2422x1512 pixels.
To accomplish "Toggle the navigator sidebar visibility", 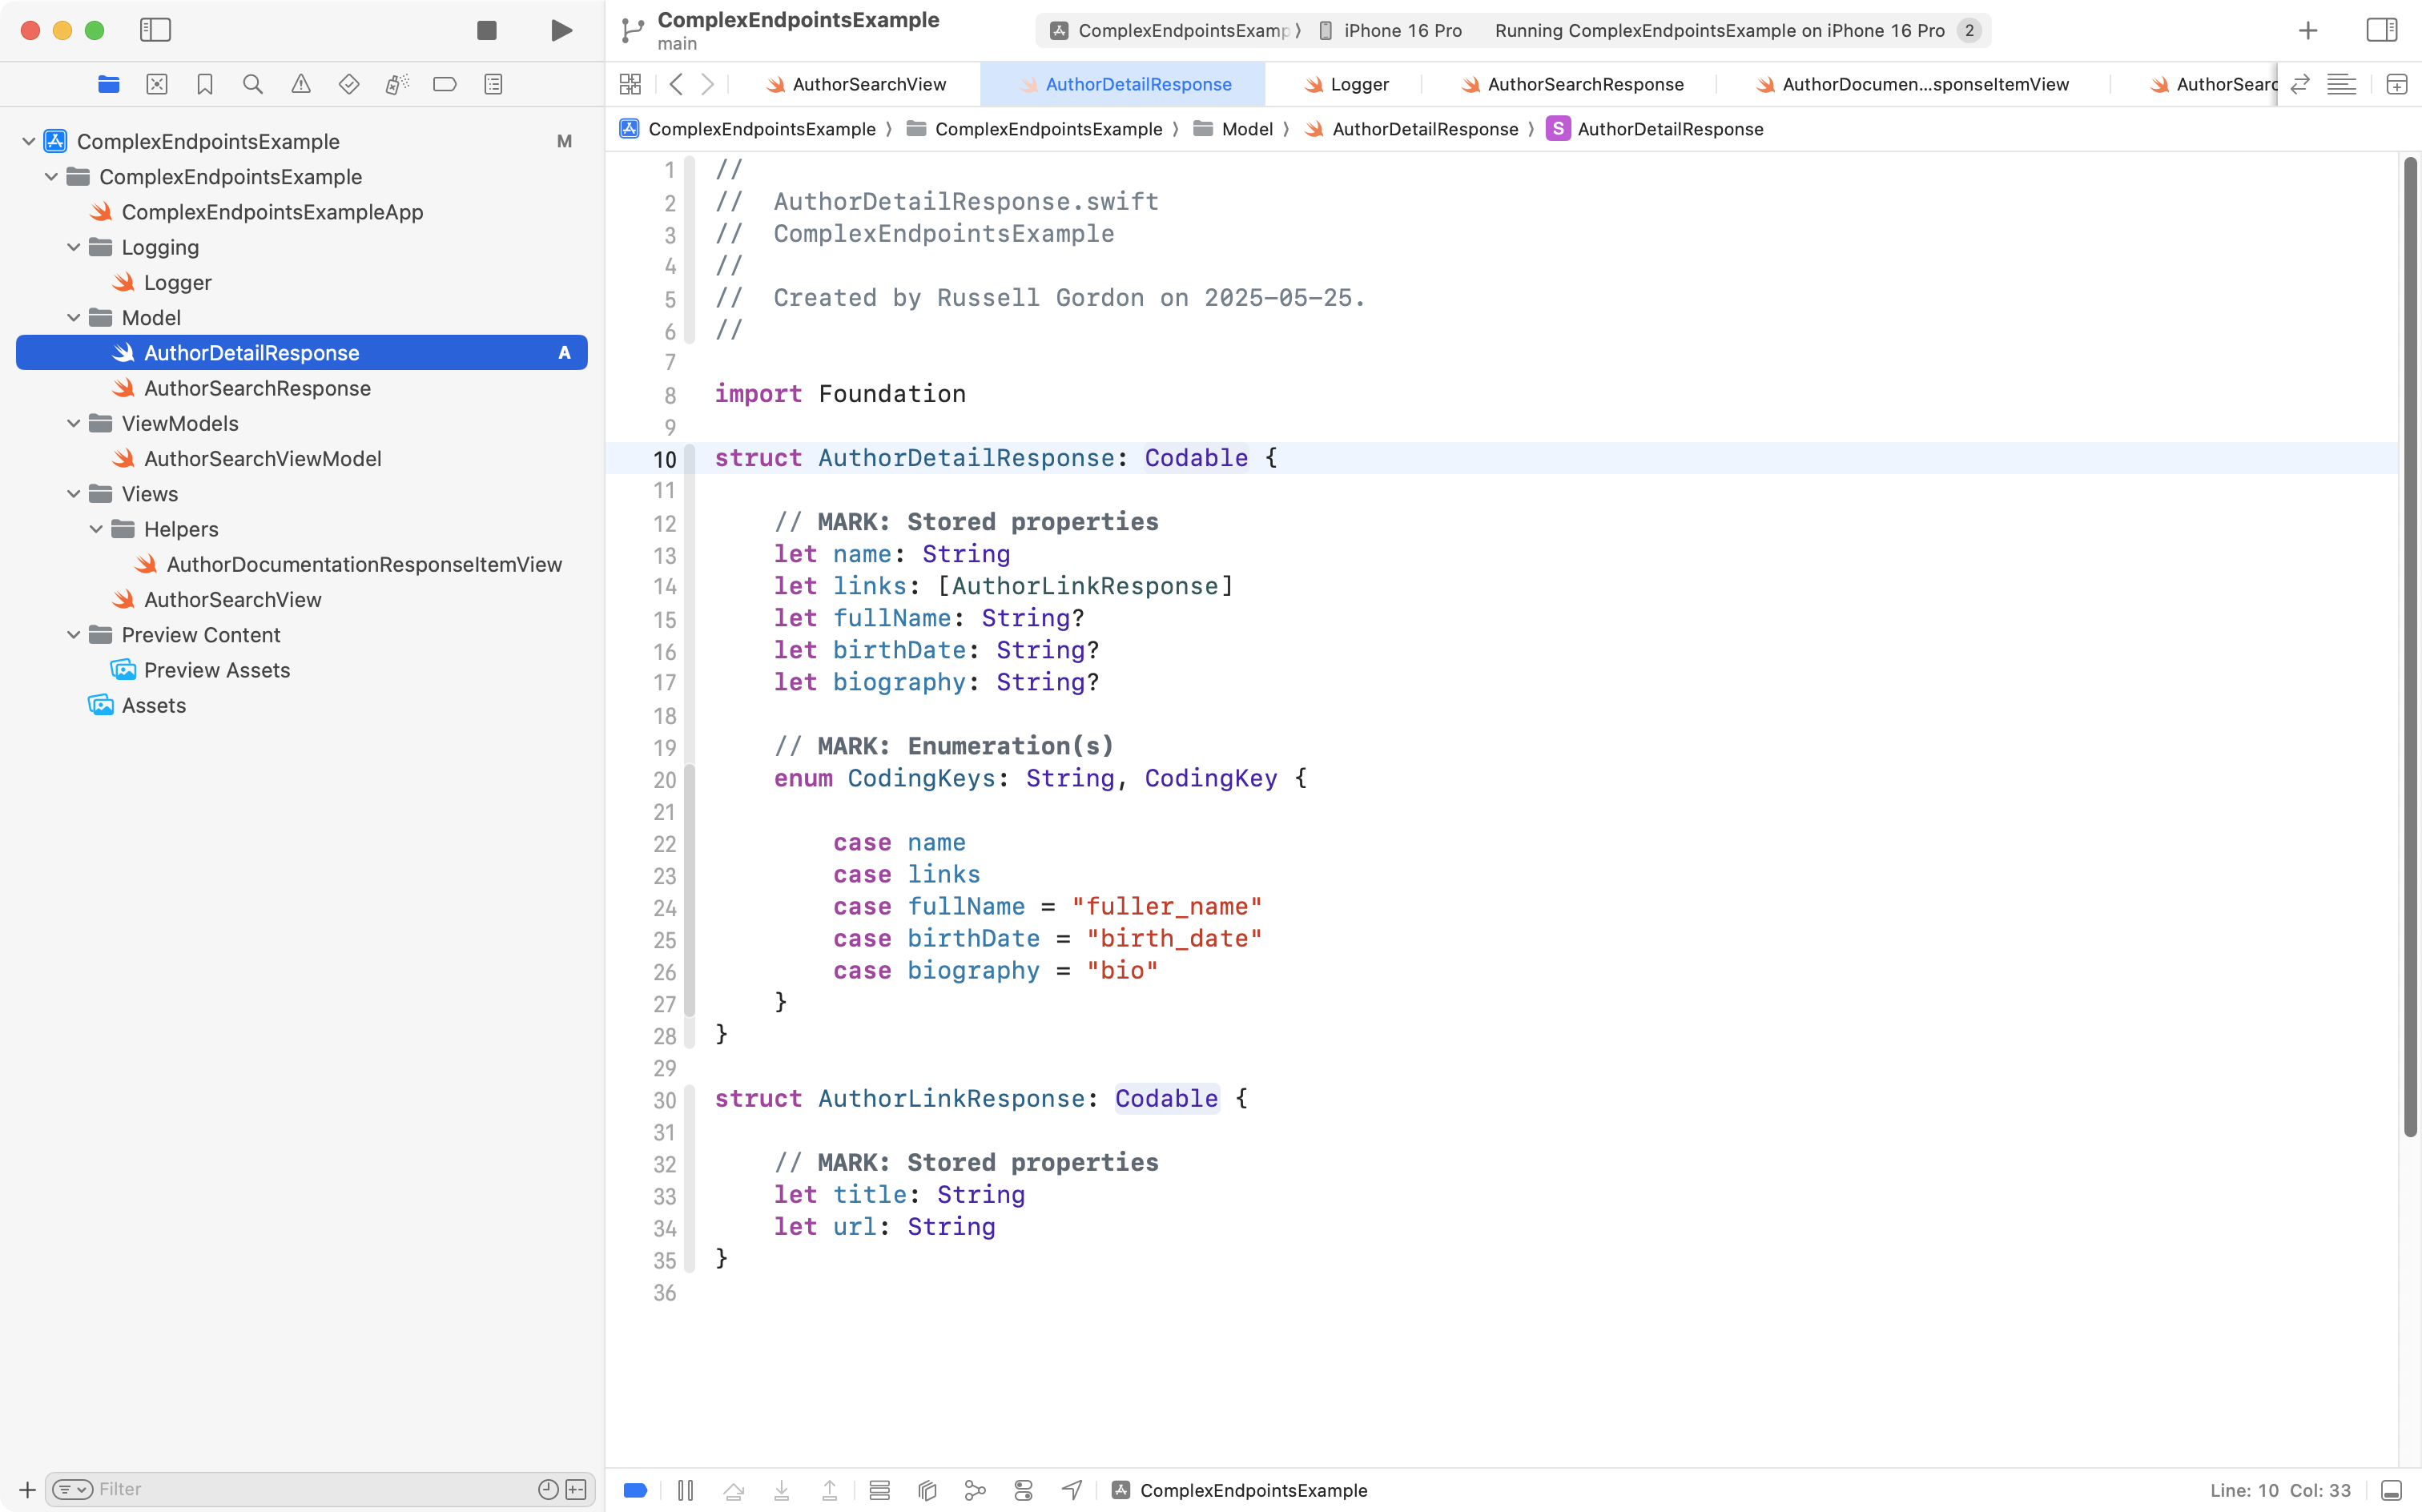I will point(155,30).
